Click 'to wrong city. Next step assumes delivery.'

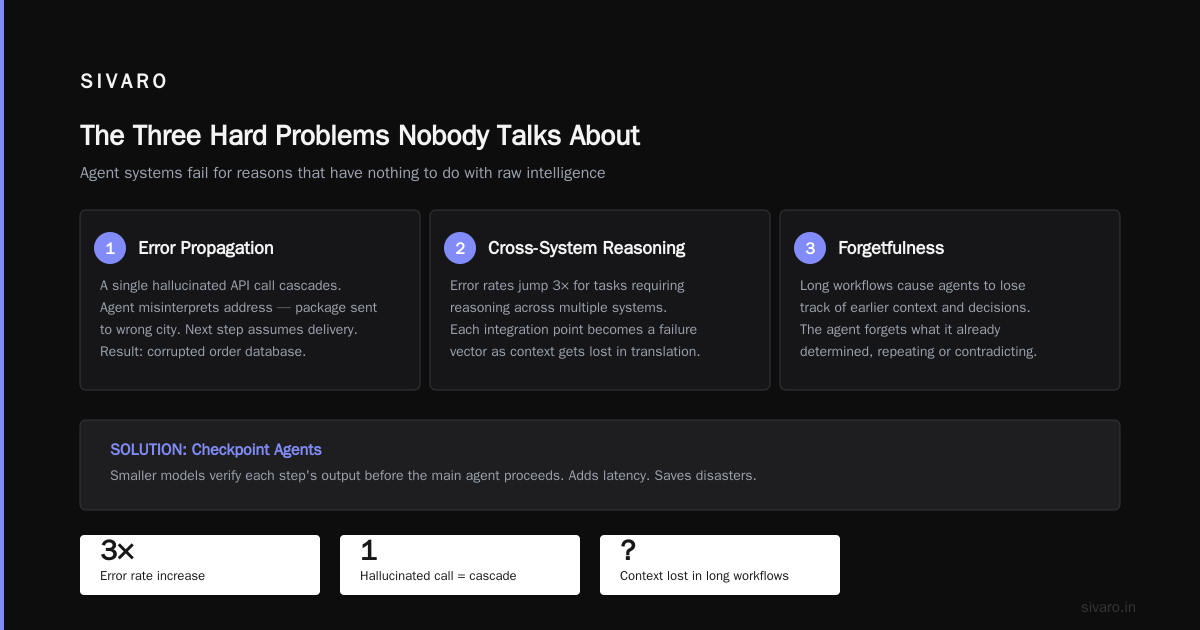tap(228, 329)
